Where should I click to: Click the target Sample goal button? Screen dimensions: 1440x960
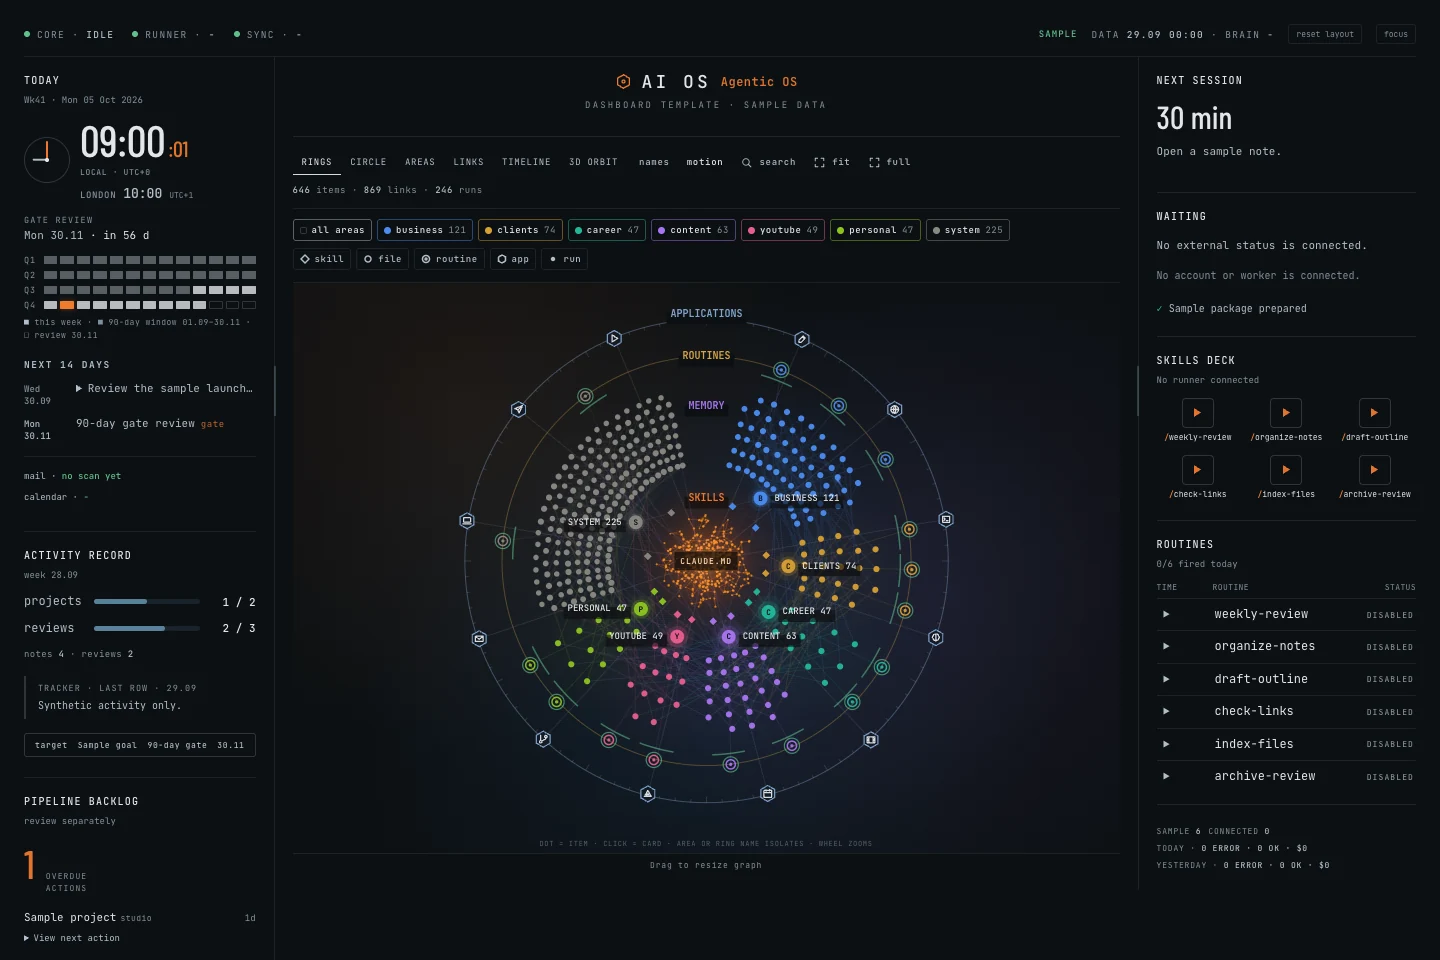tap(140, 745)
